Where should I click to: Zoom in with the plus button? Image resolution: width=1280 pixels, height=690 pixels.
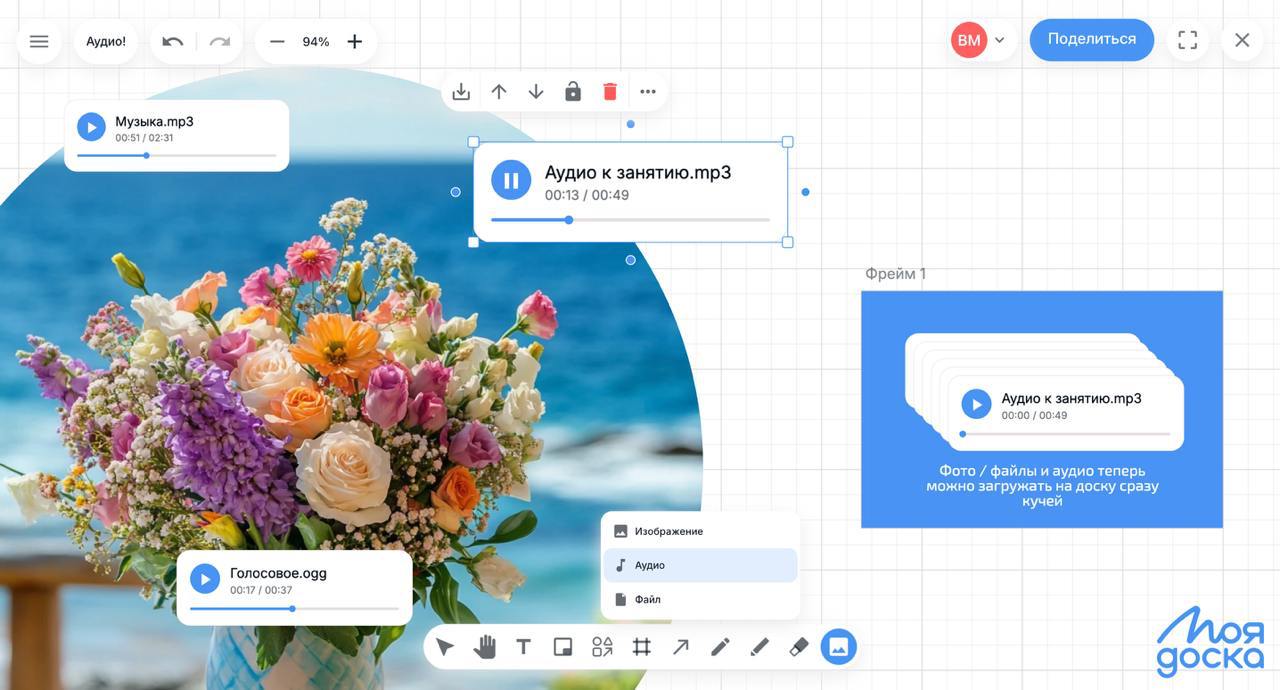(354, 42)
